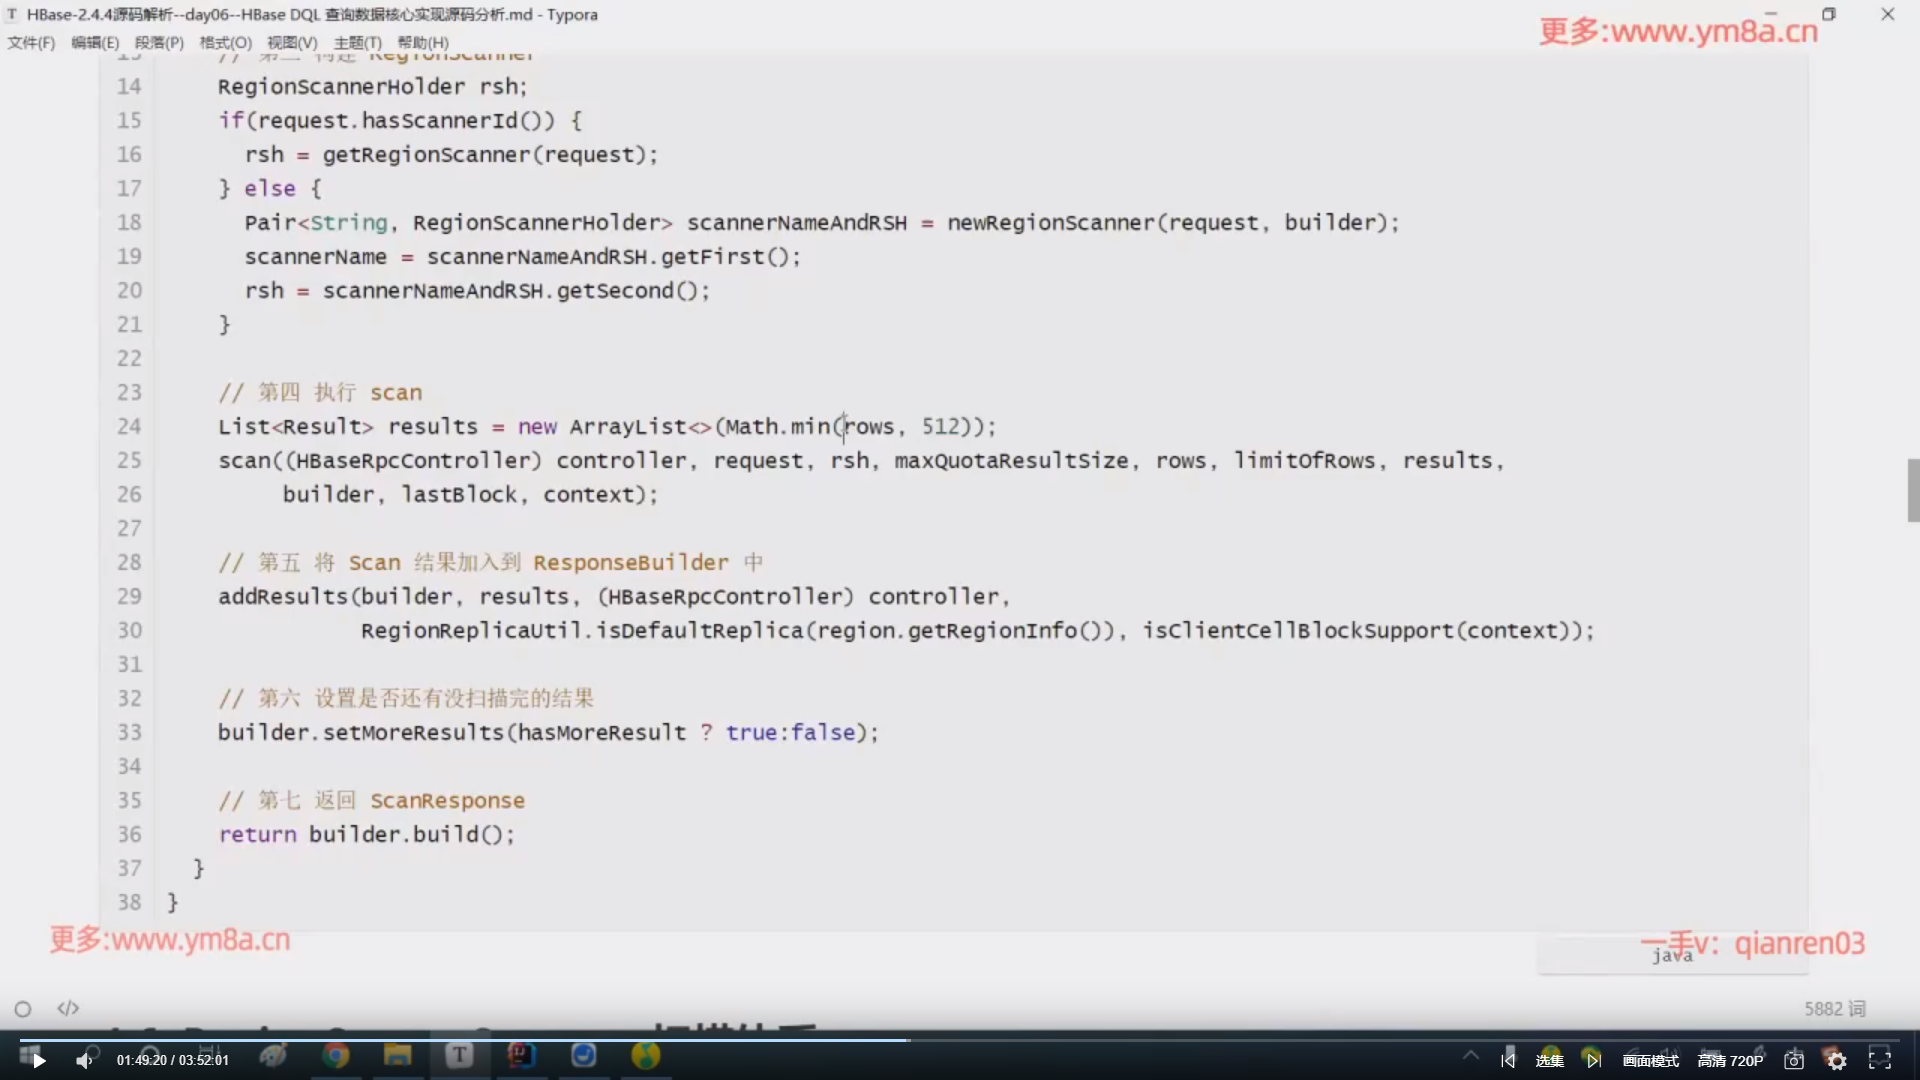Screen dimensions: 1920x1080
Task: Open 主题(T) theme menu
Action: [x=357, y=42]
